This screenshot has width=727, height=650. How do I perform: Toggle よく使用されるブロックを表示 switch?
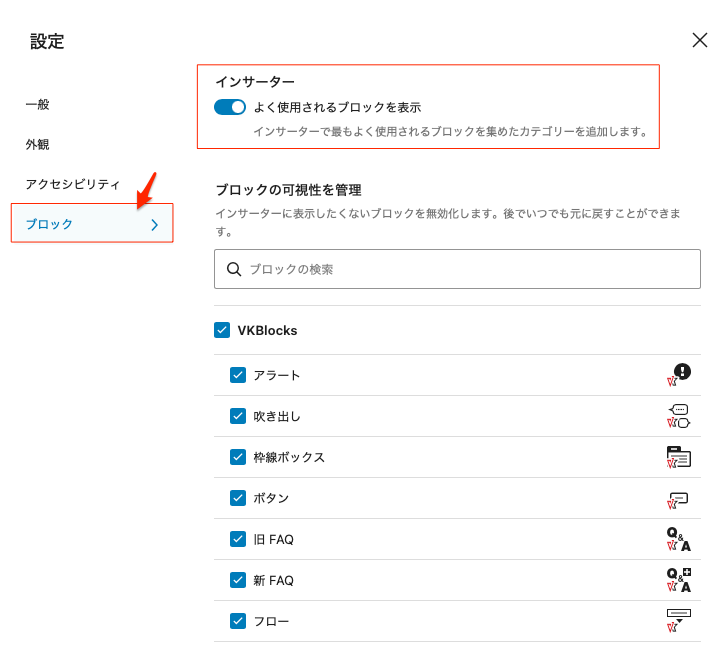point(230,107)
